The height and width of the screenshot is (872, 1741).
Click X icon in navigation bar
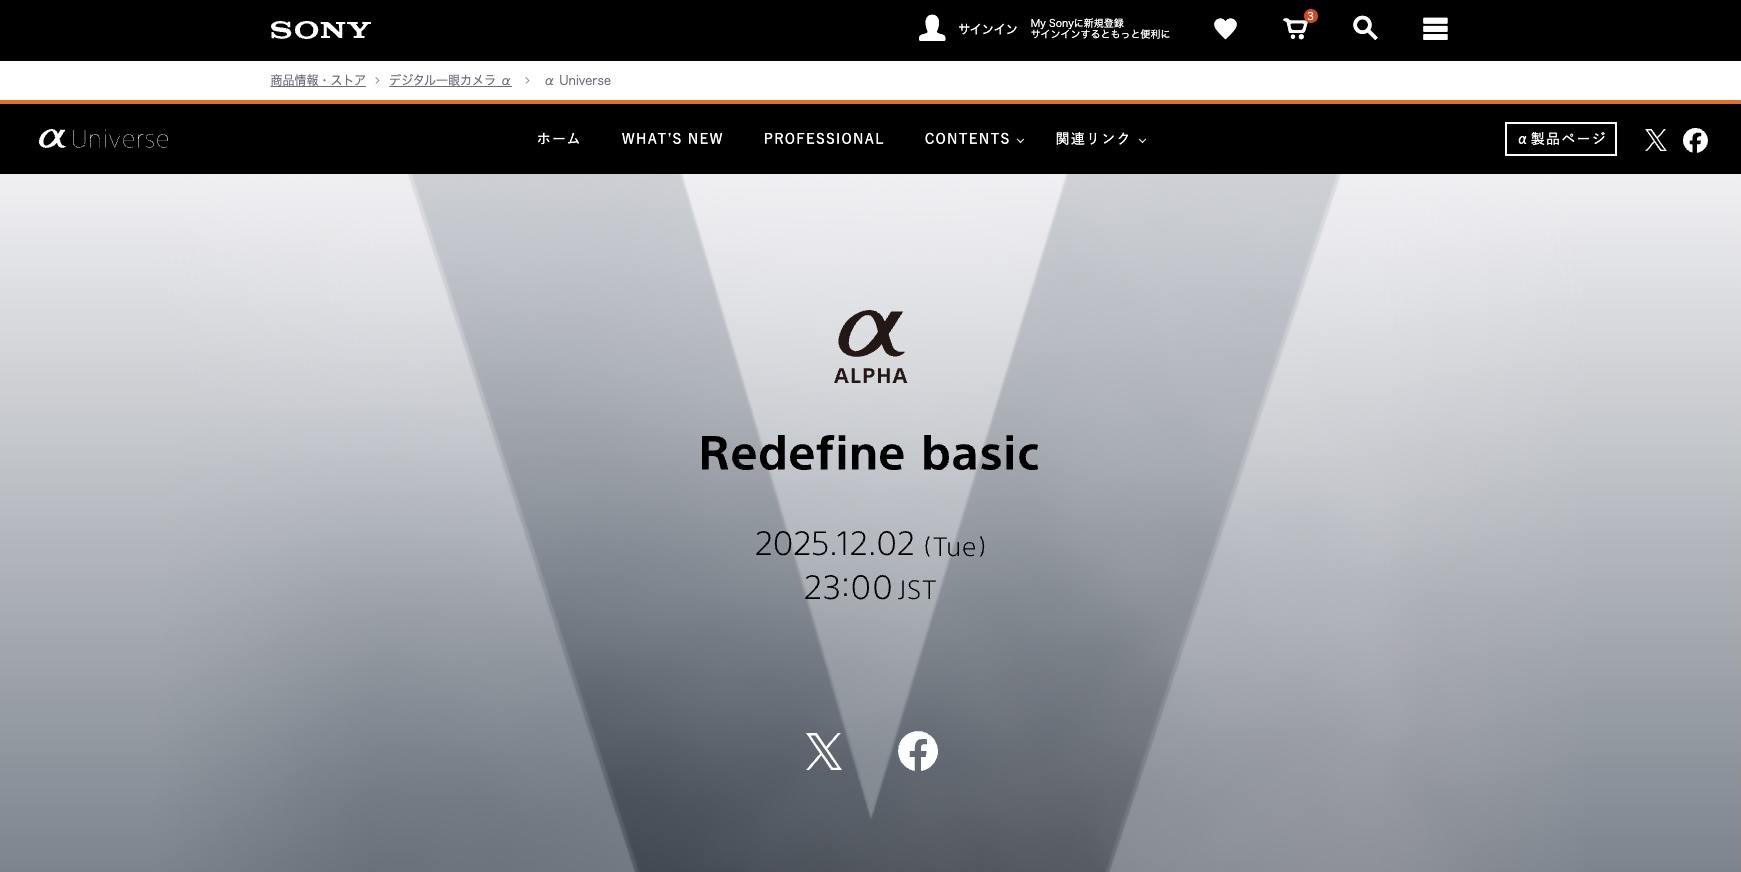coord(1655,140)
